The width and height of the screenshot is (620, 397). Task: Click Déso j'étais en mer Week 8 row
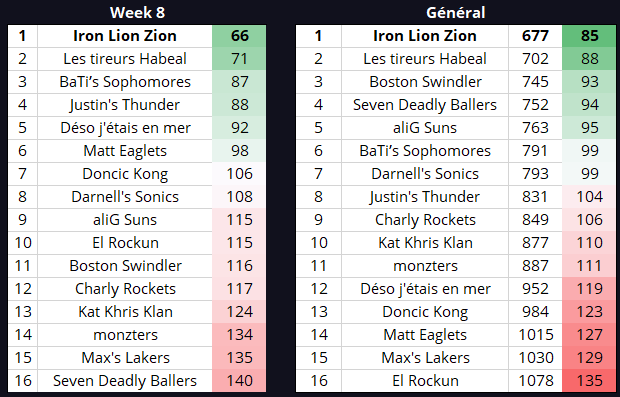[137, 128]
